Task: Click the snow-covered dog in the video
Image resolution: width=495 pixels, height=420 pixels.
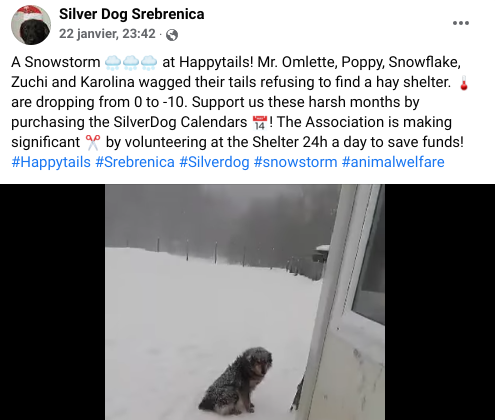Action: (x=236, y=381)
